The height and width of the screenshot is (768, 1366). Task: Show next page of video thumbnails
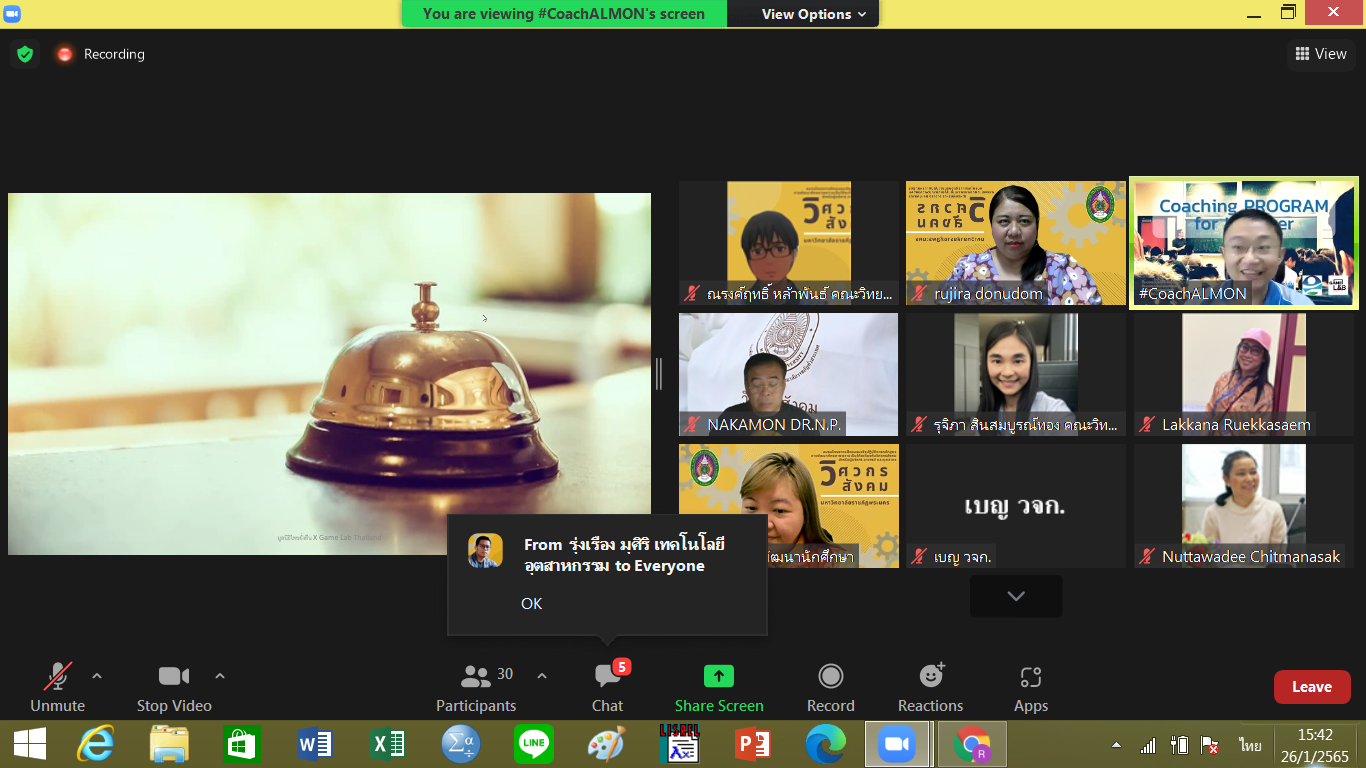[x=1016, y=596]
